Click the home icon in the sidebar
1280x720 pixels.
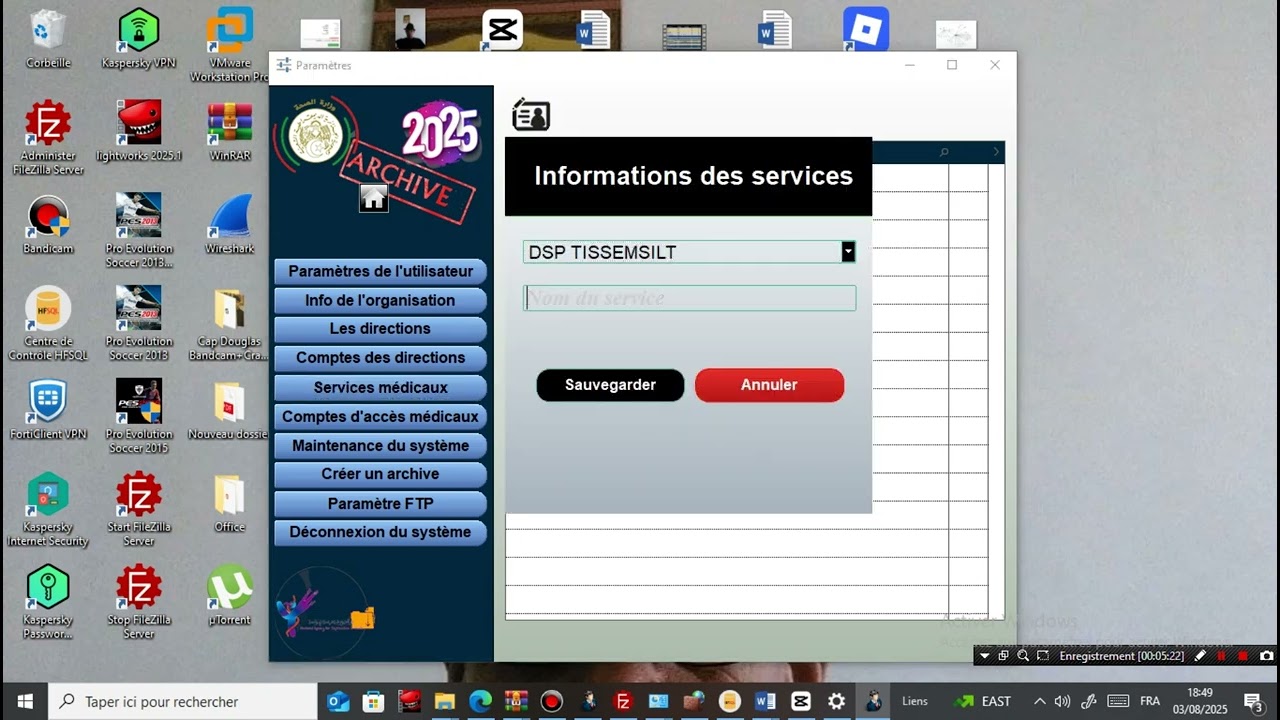coord(373,198)
